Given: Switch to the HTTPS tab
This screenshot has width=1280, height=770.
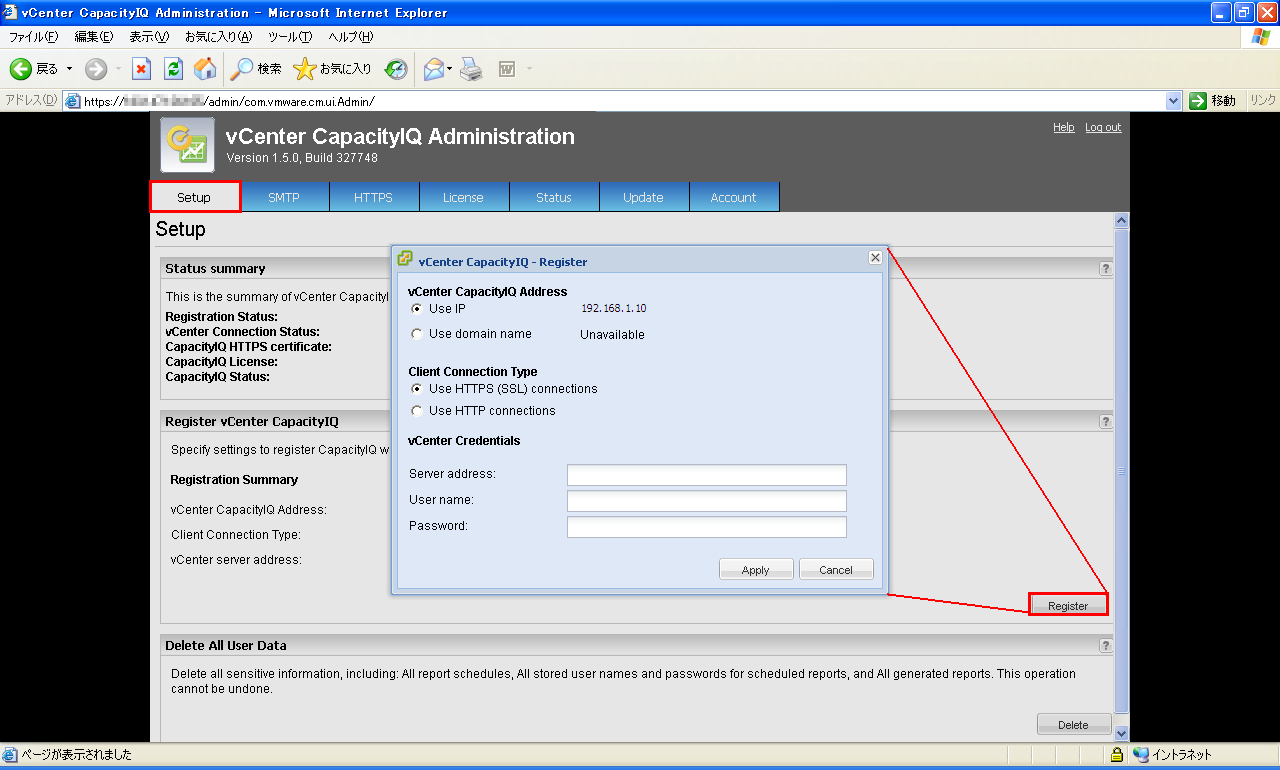Looking at the screenshot, I should click(x=373, y=197).
